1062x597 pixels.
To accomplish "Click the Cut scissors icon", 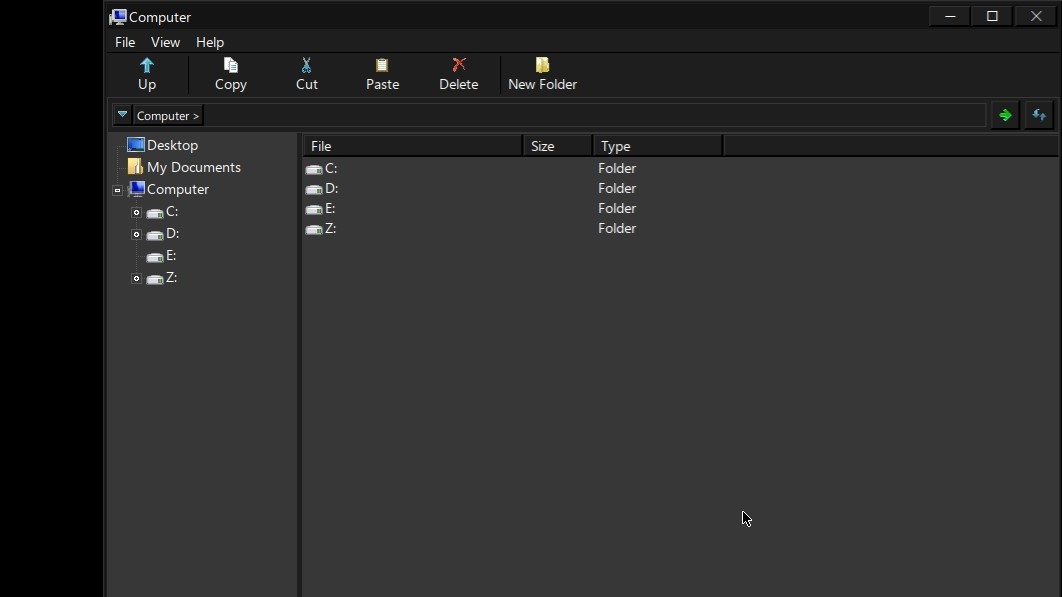I will coord(306,66).
